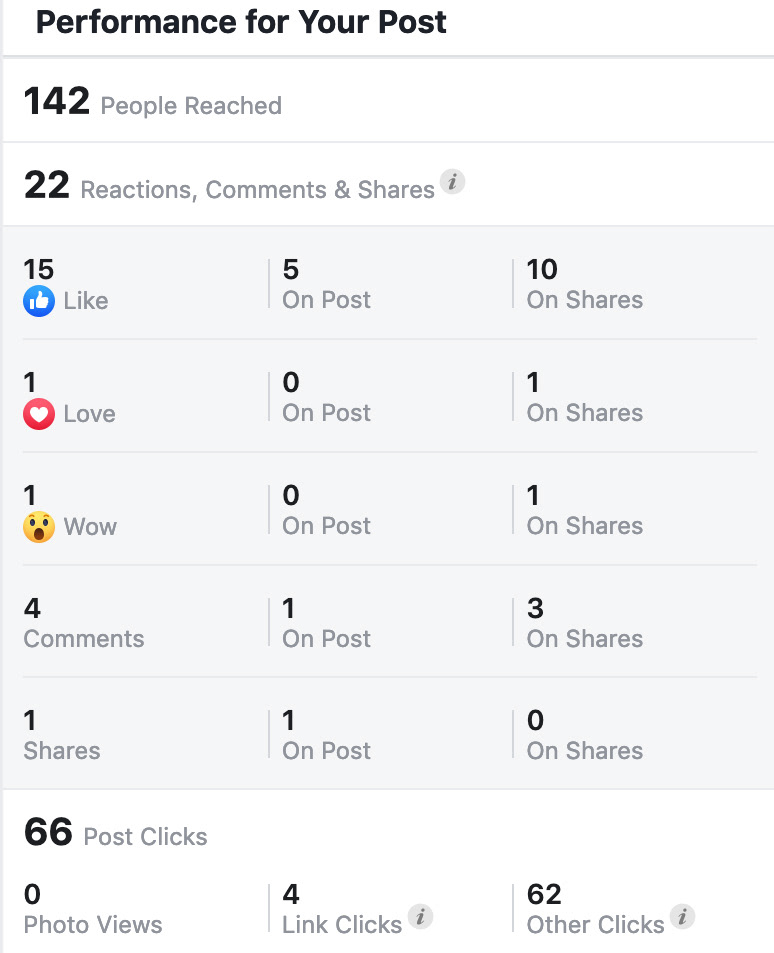
Task: Click the Comments total label
Action: click(x=84, y=639)
